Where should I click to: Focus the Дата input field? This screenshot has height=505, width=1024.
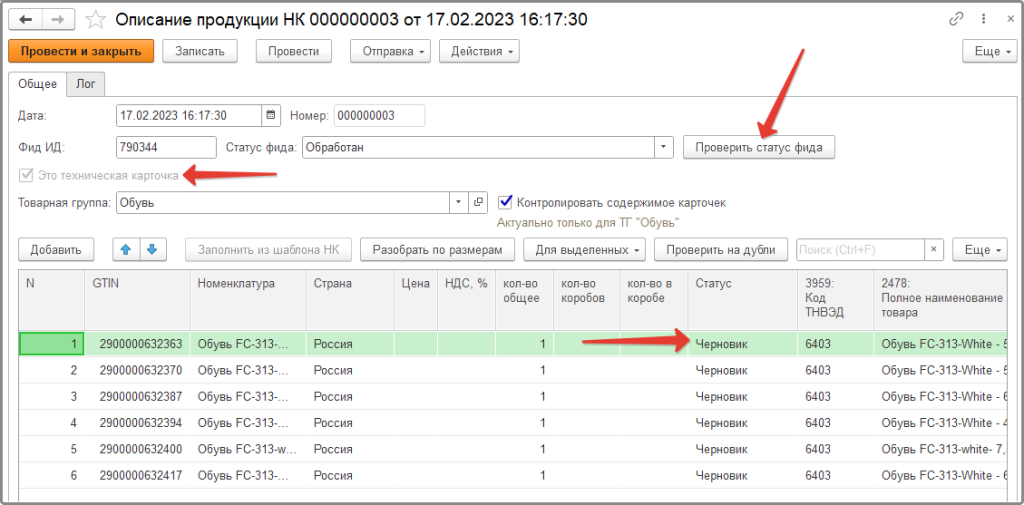[189, 116]
